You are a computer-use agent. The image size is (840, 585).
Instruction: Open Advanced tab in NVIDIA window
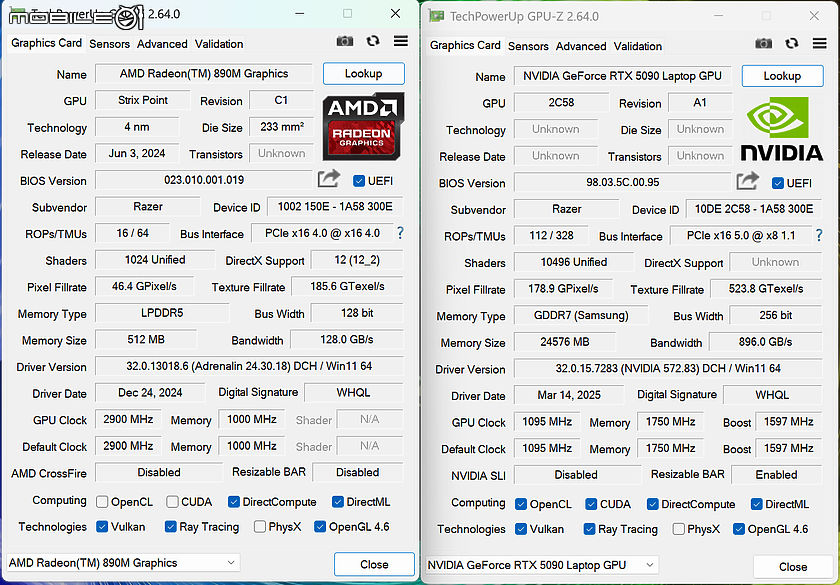pyautogui.click(x=581, y=46)
